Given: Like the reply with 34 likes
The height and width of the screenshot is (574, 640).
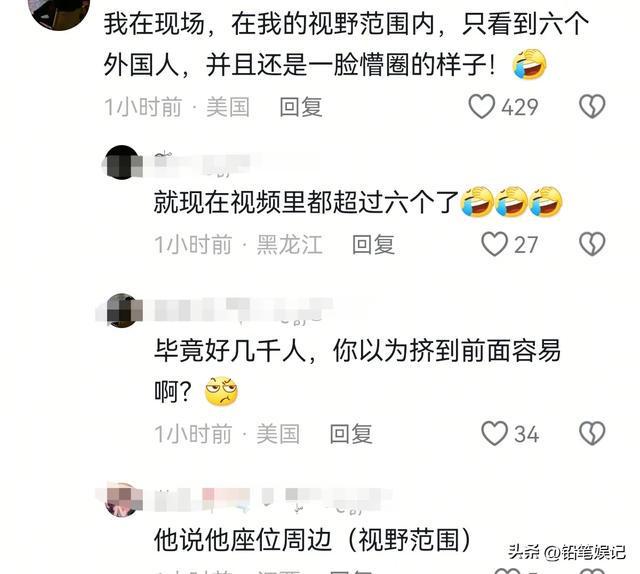Looking at the screenshot, I should coord(494,433).
